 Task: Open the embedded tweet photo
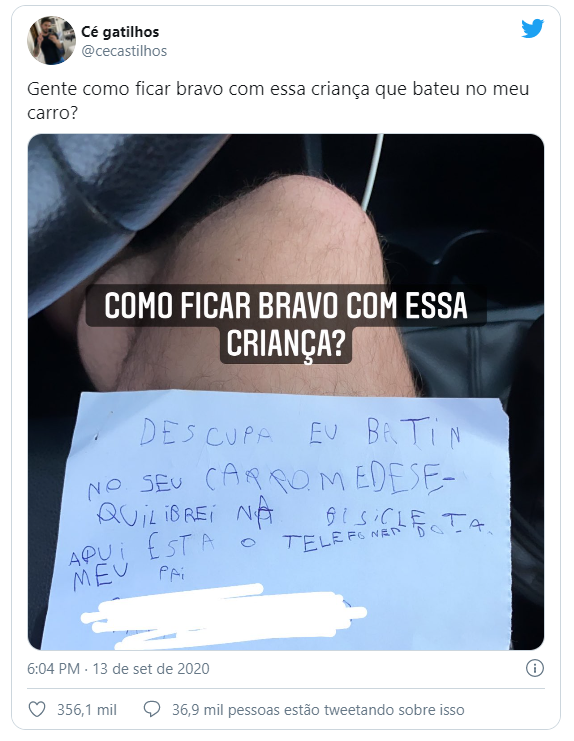click(286, 392)
